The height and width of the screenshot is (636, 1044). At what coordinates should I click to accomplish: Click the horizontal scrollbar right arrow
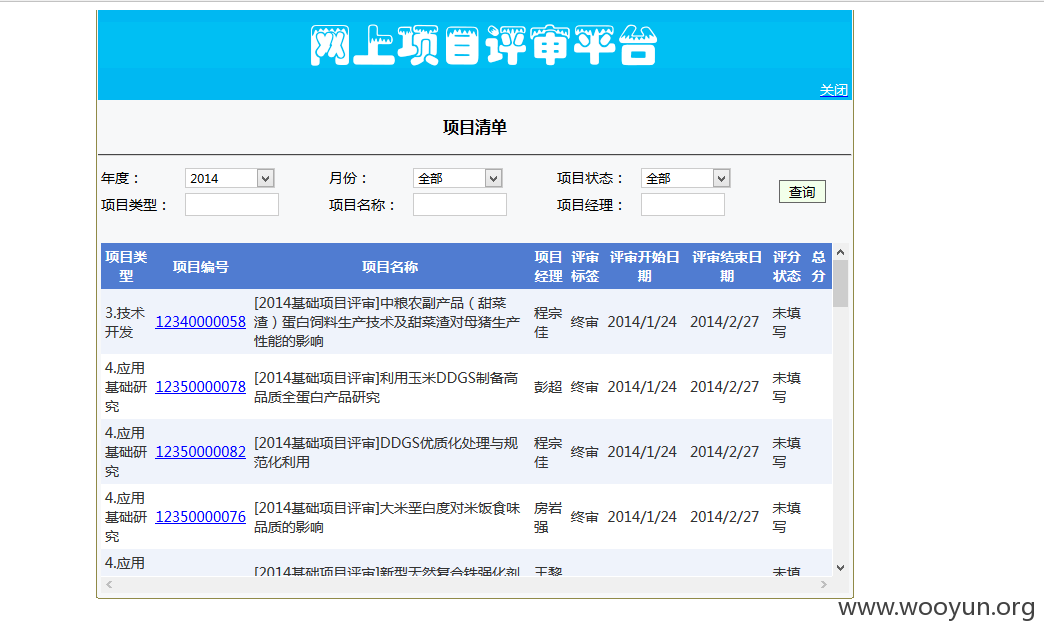[824, 584]
